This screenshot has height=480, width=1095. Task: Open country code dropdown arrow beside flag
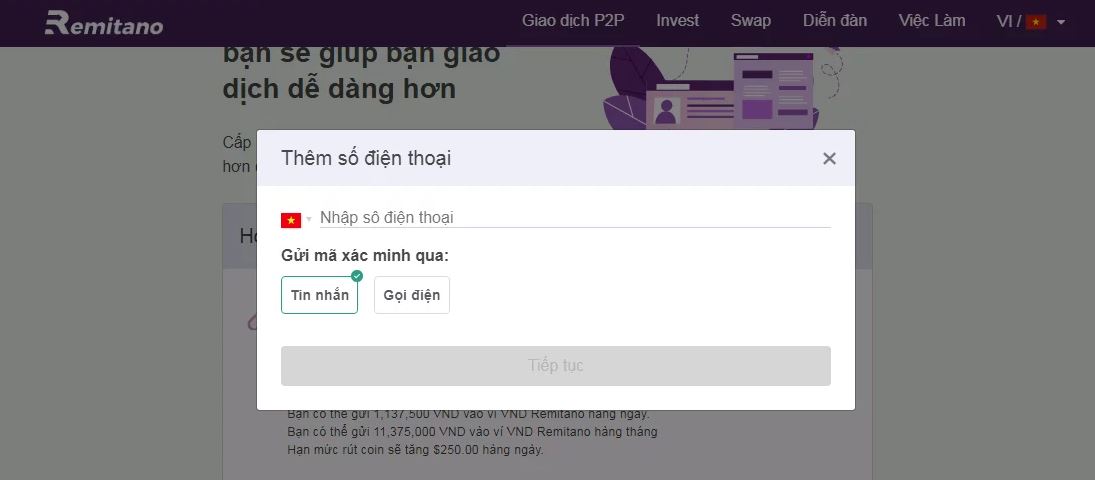[x=309, y=221]
